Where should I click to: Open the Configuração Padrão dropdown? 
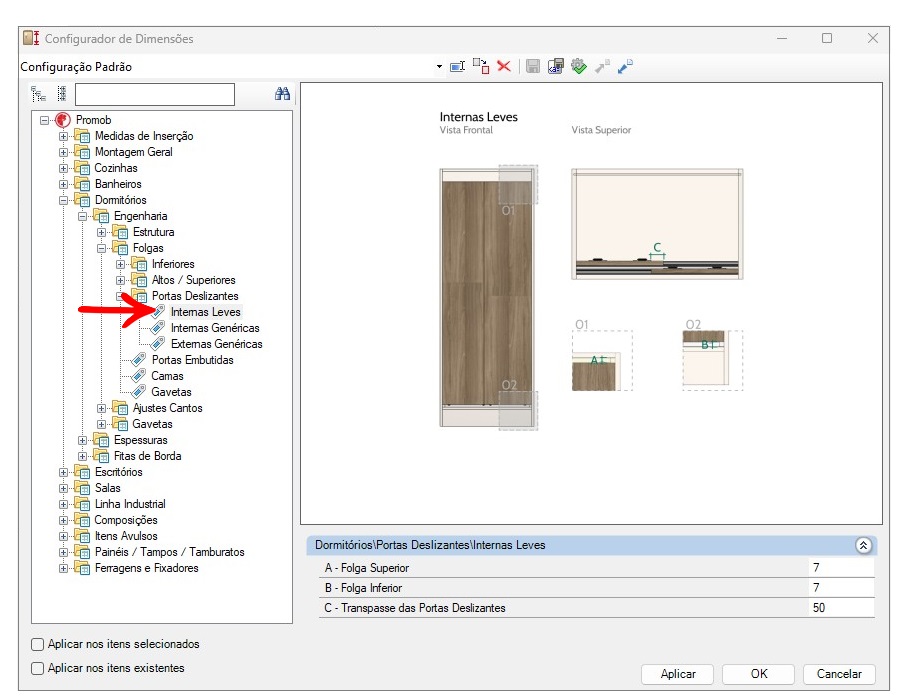pyautogui.click(x=438, y=67)
